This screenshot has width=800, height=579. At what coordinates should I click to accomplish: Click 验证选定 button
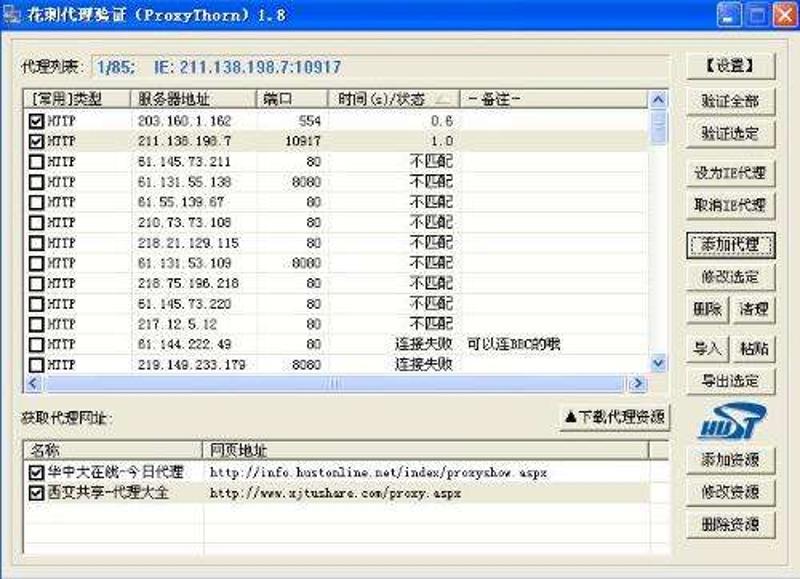[x=730, y=134]
